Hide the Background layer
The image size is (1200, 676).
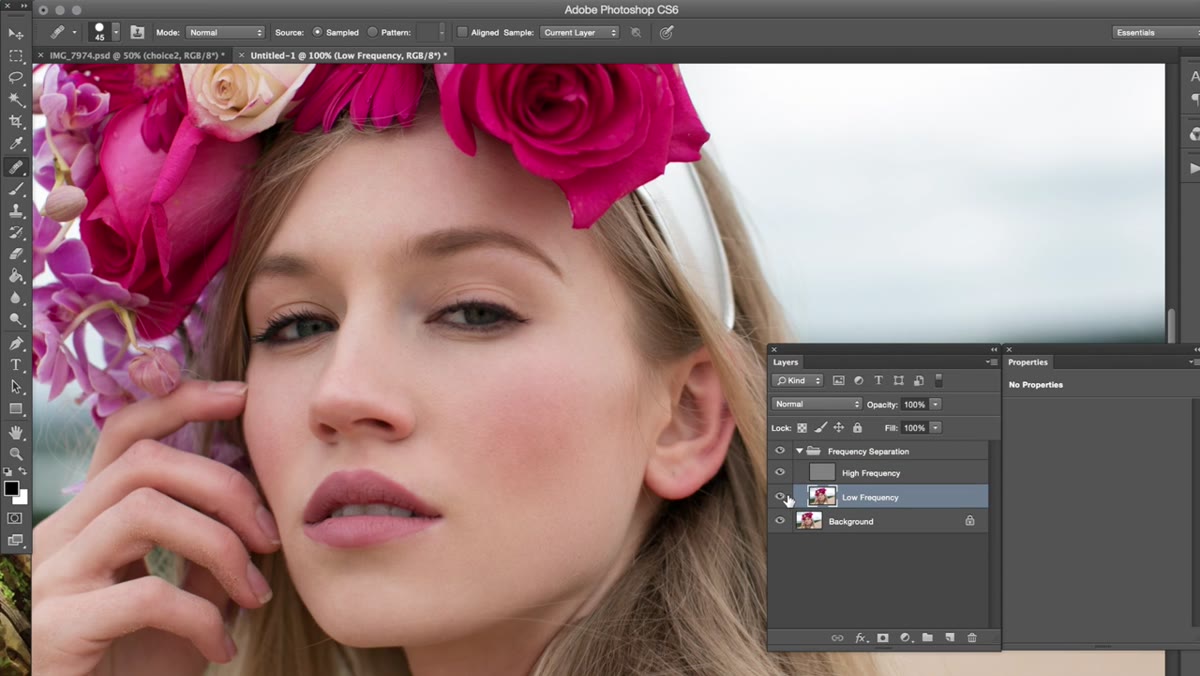[x=780, y=521]
